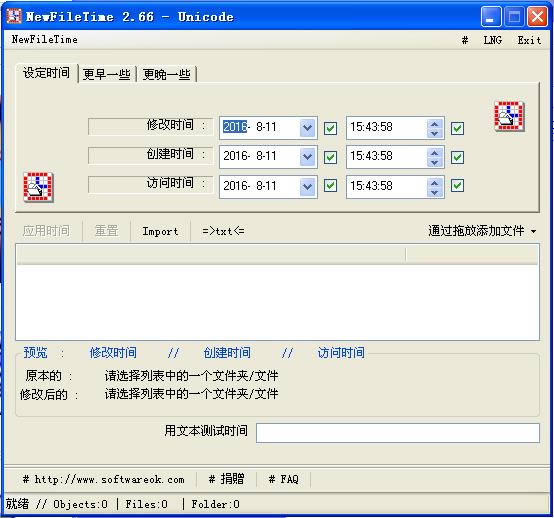
Task: Click the 创建时间 label button
Action: [151, 155]
